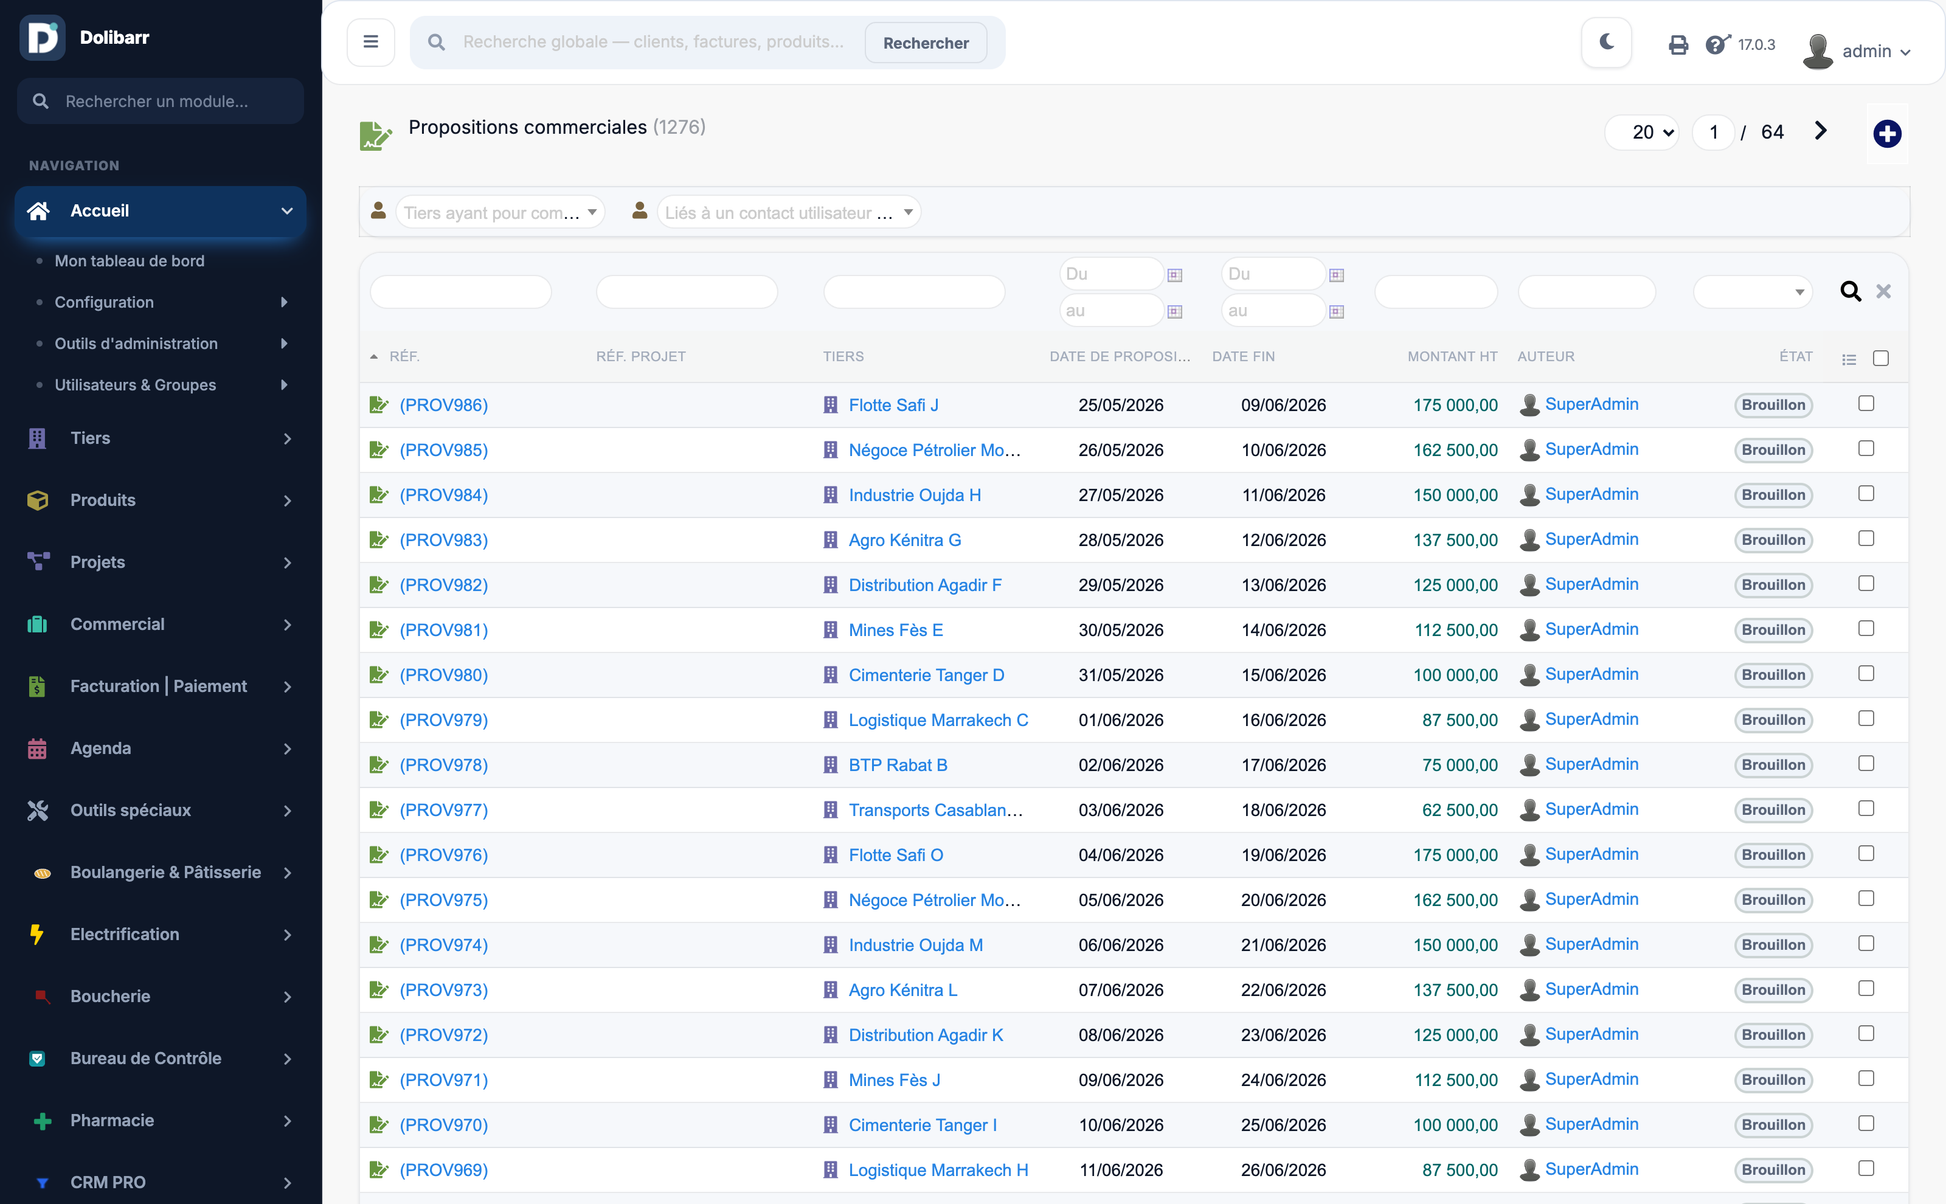Focus the global search field
1946x1204 pixels.
click(655, 42)
